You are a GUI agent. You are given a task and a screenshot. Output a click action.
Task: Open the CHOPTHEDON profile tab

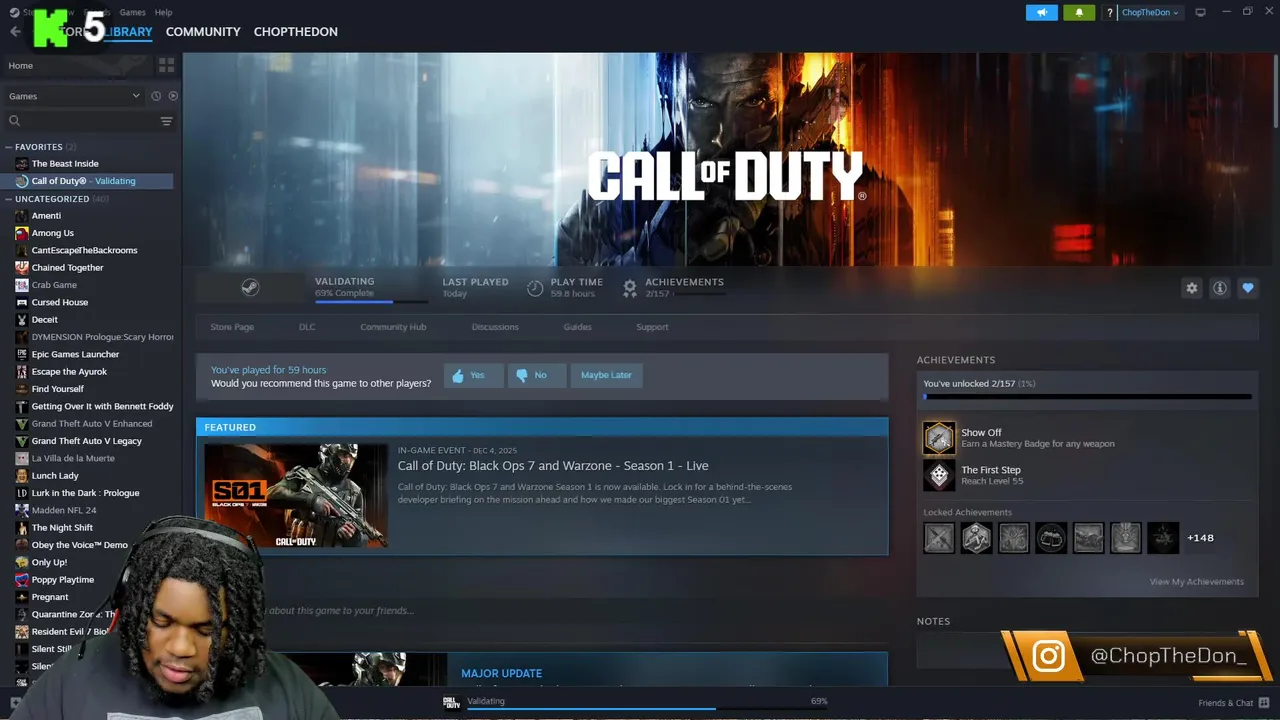(295, 32)
